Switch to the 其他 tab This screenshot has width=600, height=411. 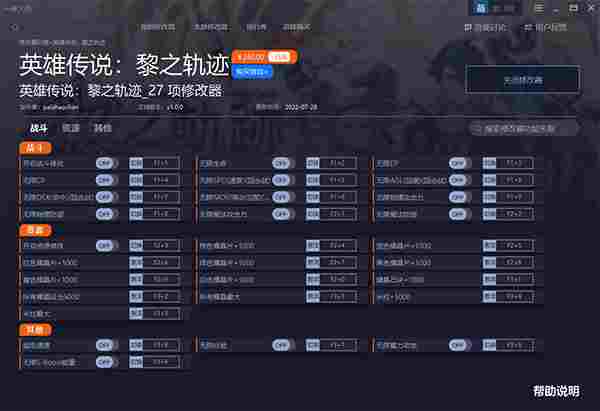coord(103,128)
